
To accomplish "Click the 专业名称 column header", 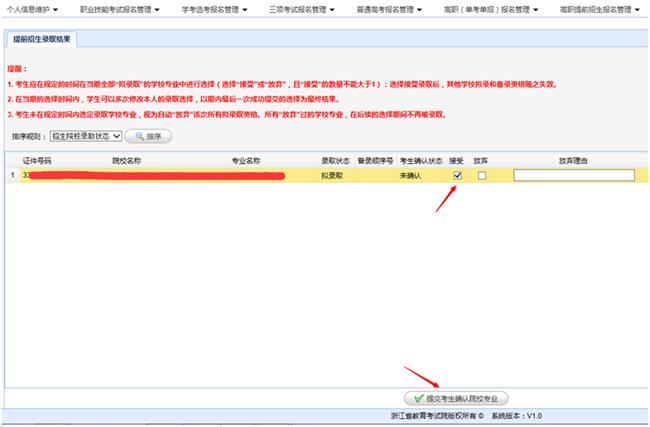I will click(x=246, y=160).
